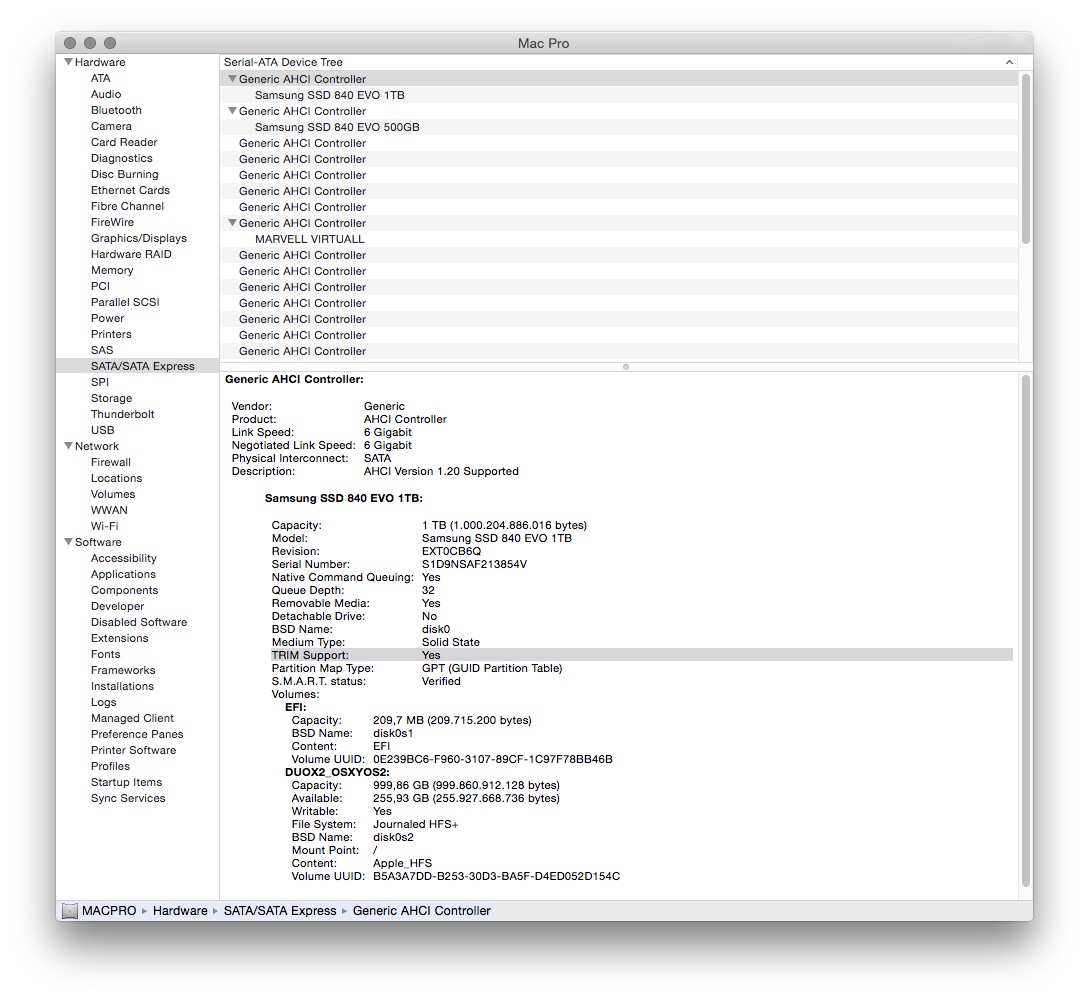Open Storage information
This screenshot has width=1089, height=1001.
click(x=111, y=398)
